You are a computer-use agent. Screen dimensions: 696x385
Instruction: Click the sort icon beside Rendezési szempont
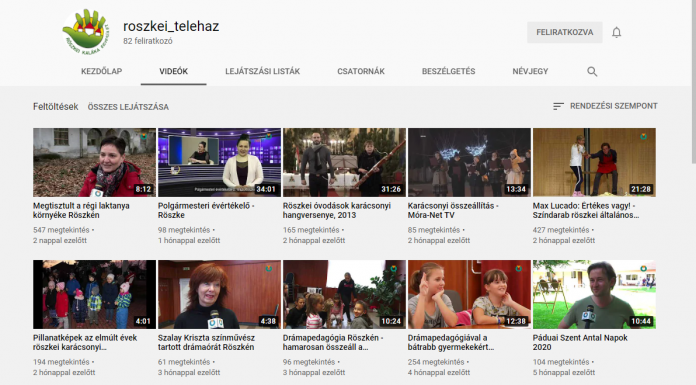[558, 106]
